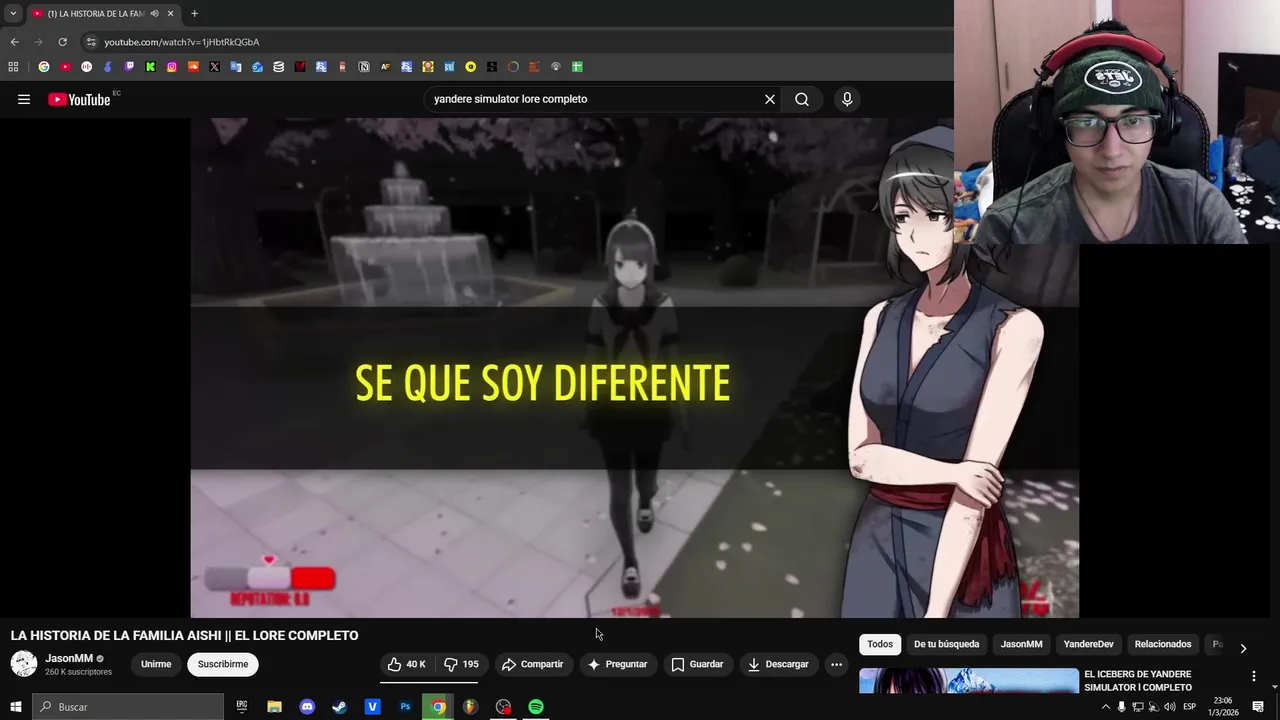Open Steam from taskbar
Viewport: 1280px width, 720px height.
click(339, 707)
